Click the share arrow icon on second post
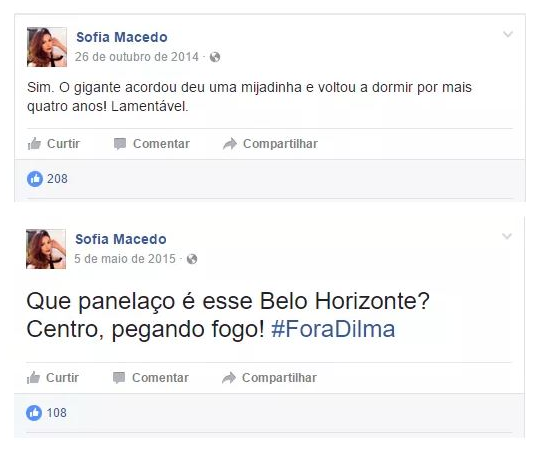This screenshot has width=542, height=452. (229, 378)
